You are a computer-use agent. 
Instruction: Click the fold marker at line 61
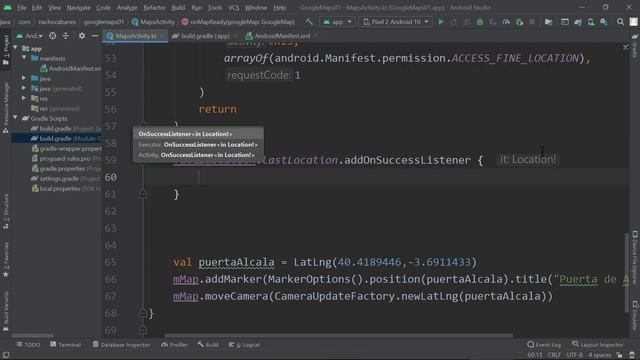[x=143, y=195]
